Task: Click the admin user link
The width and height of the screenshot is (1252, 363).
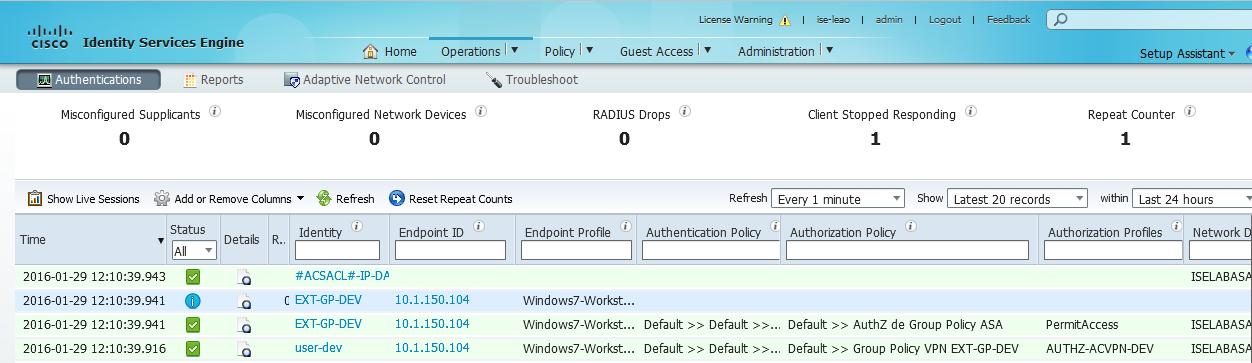Action: (x=889, y=19)
